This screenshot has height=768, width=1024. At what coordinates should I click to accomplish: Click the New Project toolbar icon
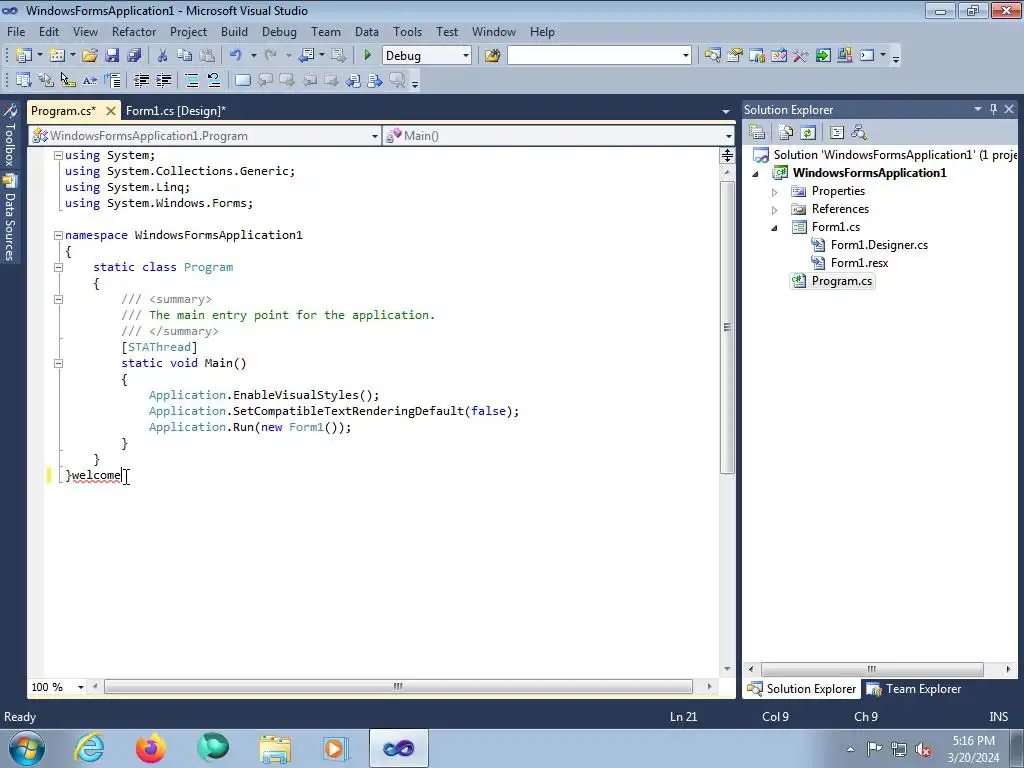tap(24, 56)
